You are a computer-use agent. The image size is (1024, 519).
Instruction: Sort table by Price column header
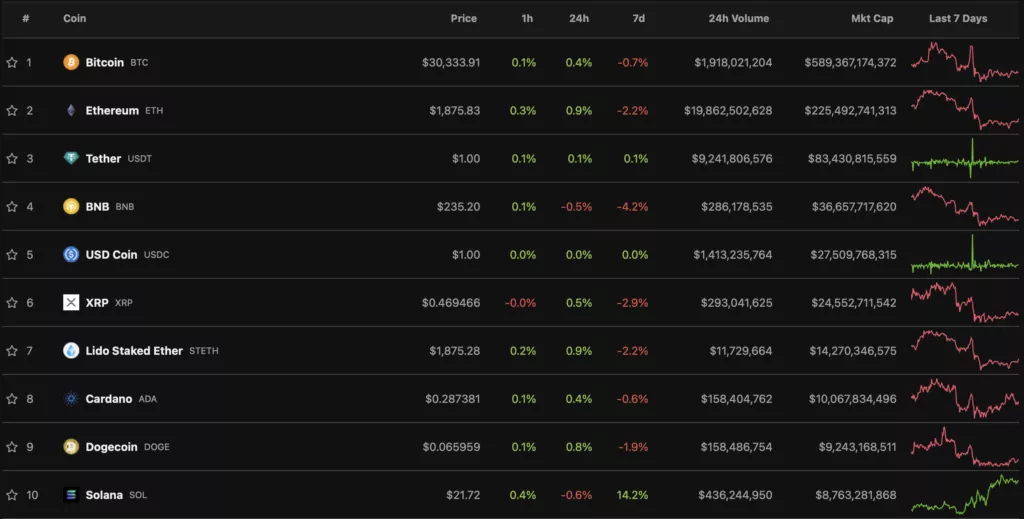pos(464,18)
